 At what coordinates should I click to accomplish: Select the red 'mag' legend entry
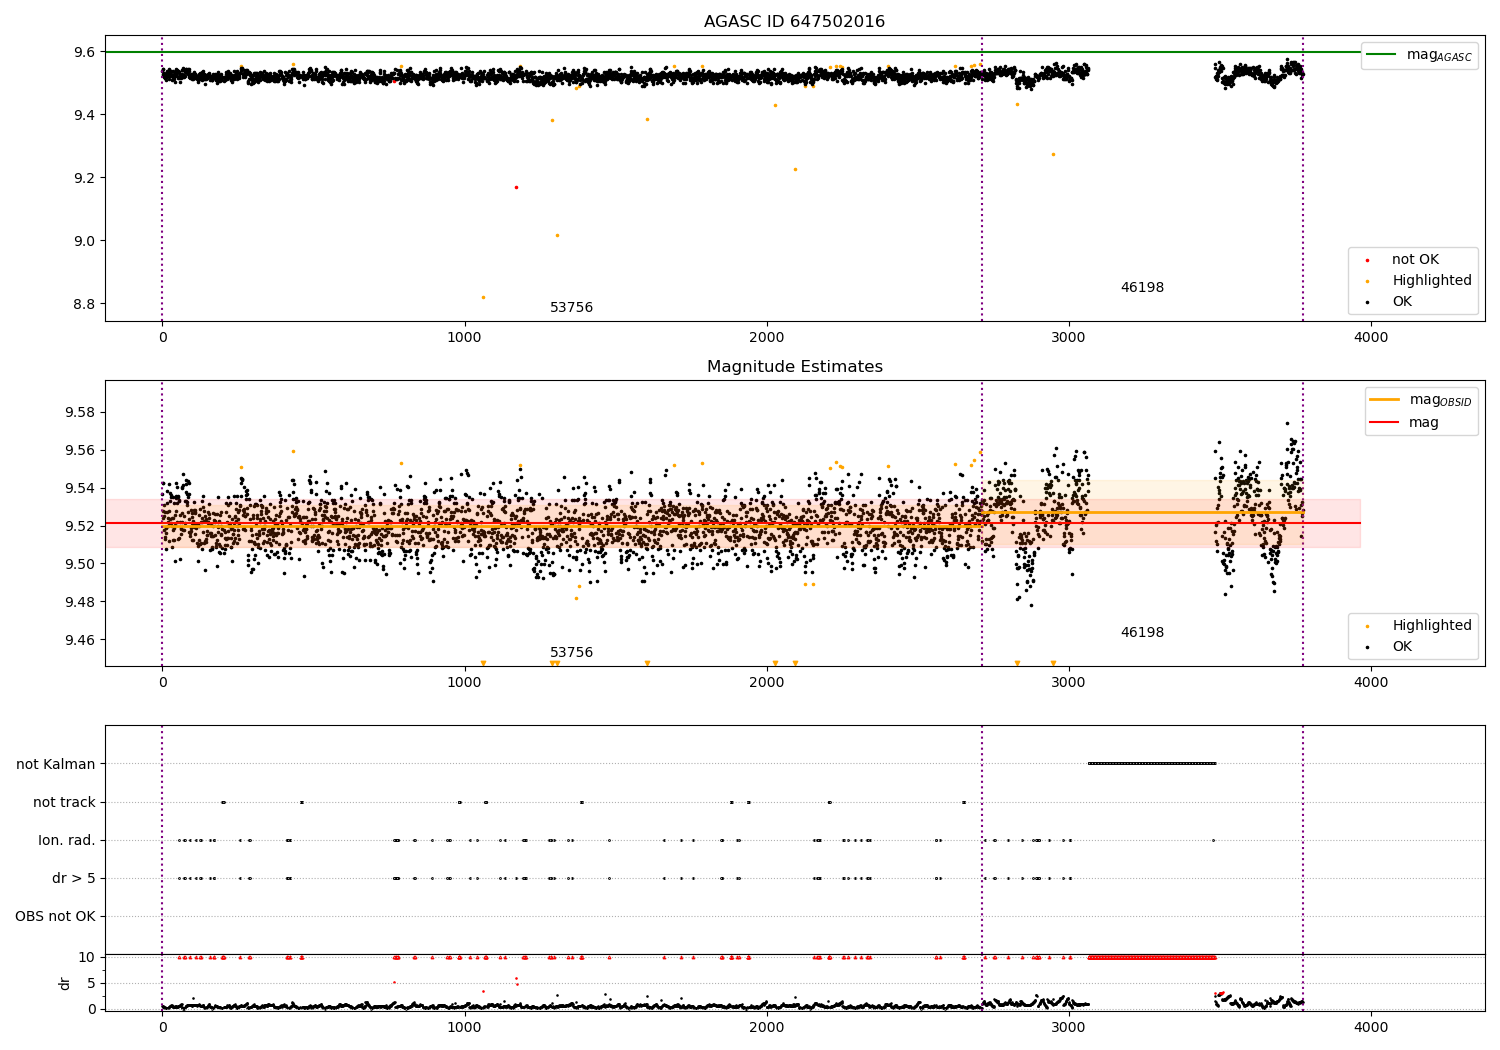pyautogui.click(x=1405, y=422)
